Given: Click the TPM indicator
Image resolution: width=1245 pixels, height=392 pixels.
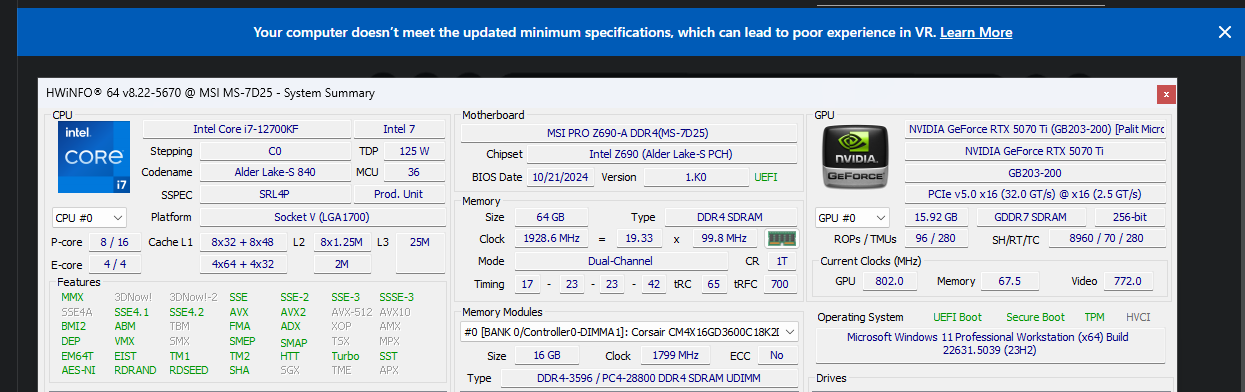Looking at the screenshot, I should click(x=1095, y=316).
